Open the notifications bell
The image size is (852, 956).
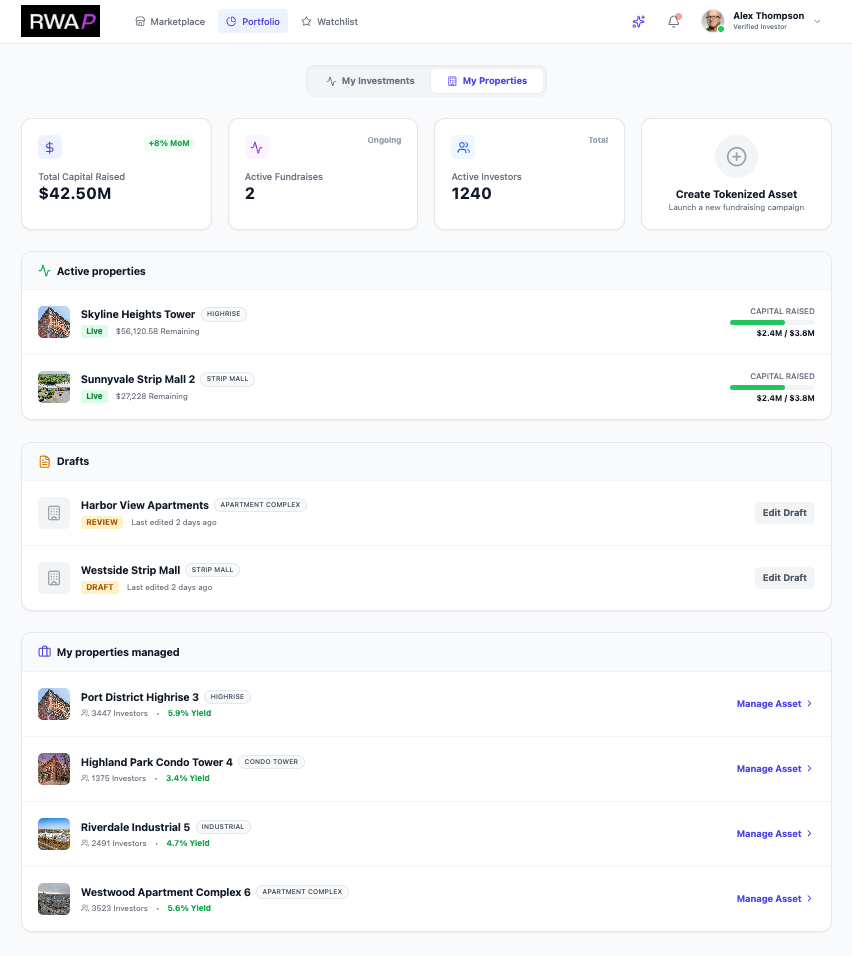673,21
